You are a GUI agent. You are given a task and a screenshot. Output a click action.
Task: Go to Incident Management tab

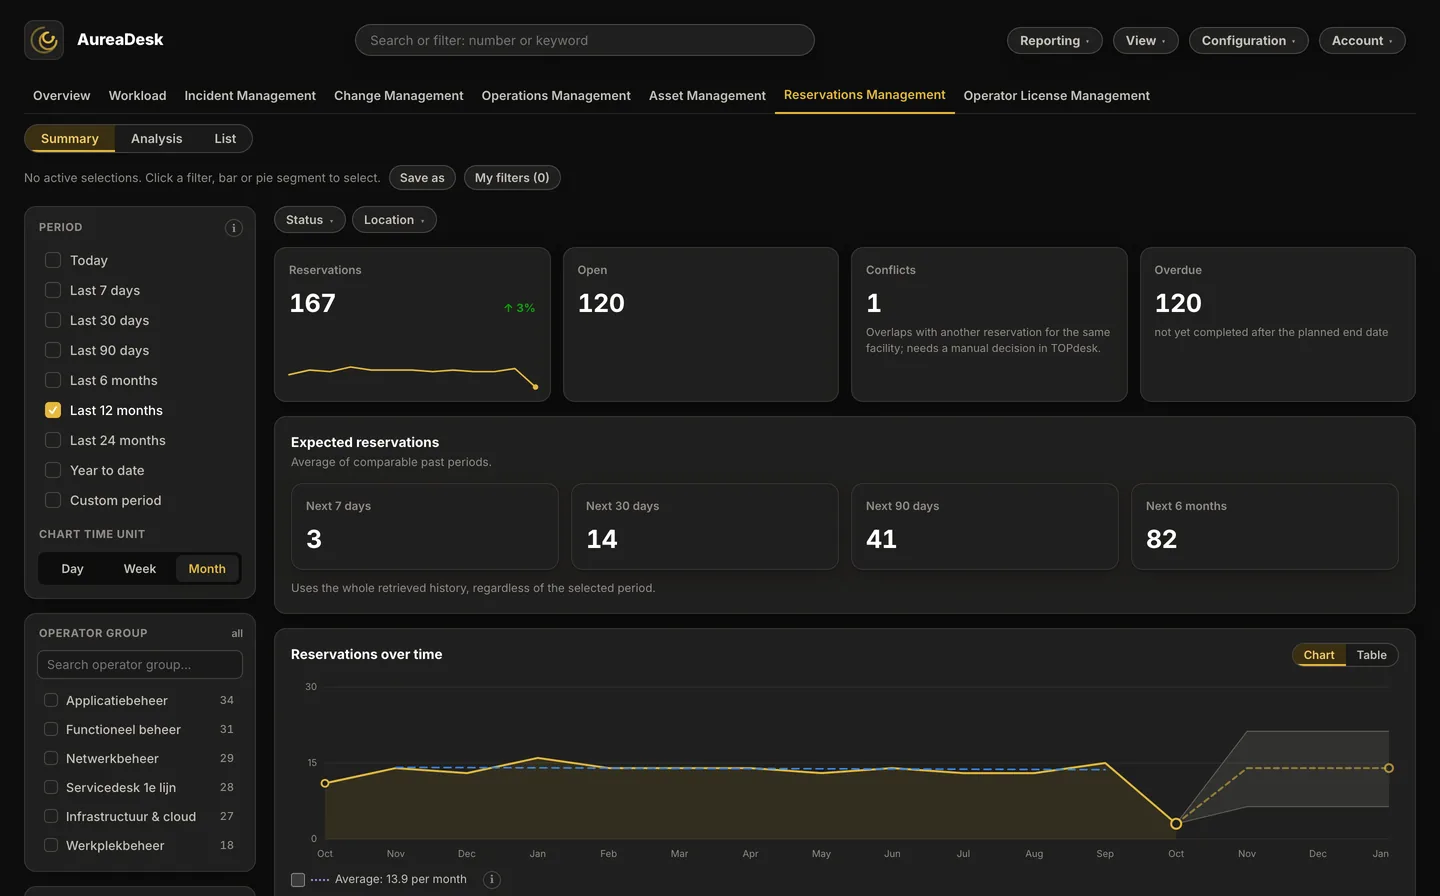click(250, 96)
